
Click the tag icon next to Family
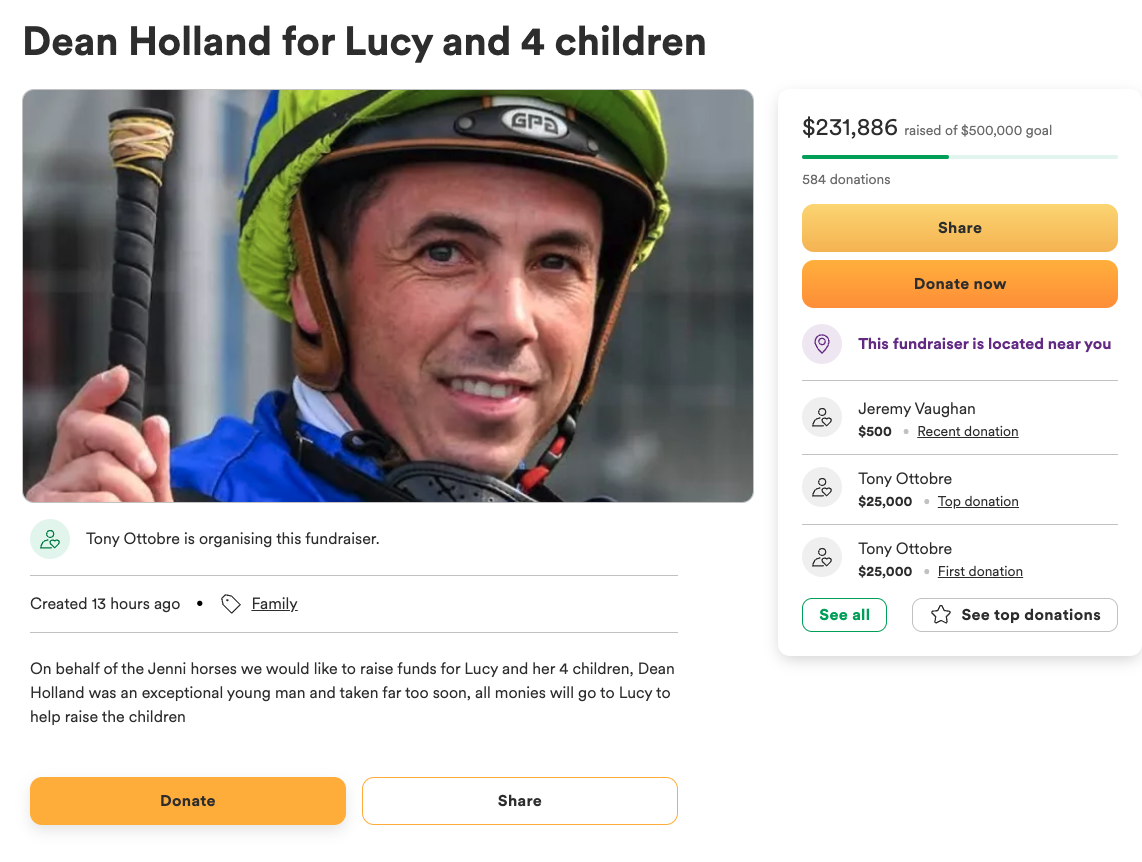pyautogui.click(x=231, y=604)
